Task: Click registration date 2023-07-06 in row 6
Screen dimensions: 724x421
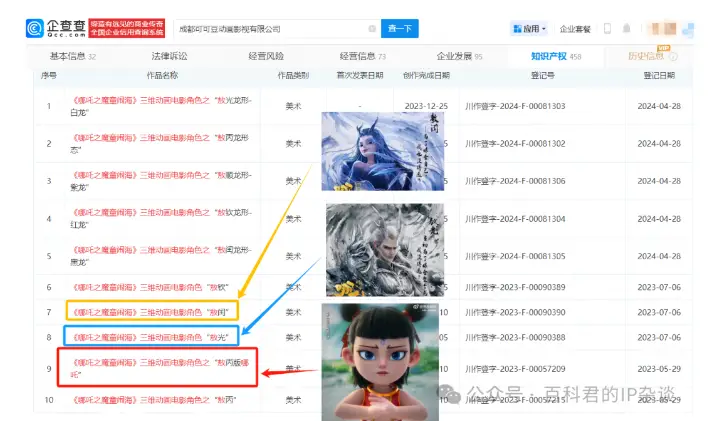Action: [659, 287]
